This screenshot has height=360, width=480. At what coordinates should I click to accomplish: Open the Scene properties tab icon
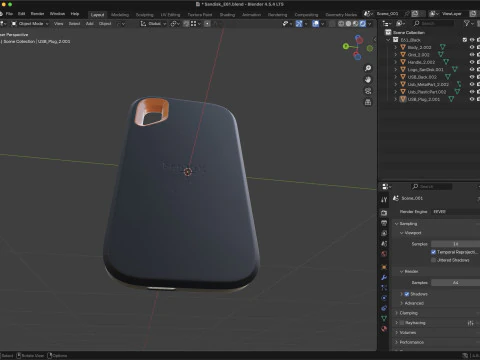(384, 244)
